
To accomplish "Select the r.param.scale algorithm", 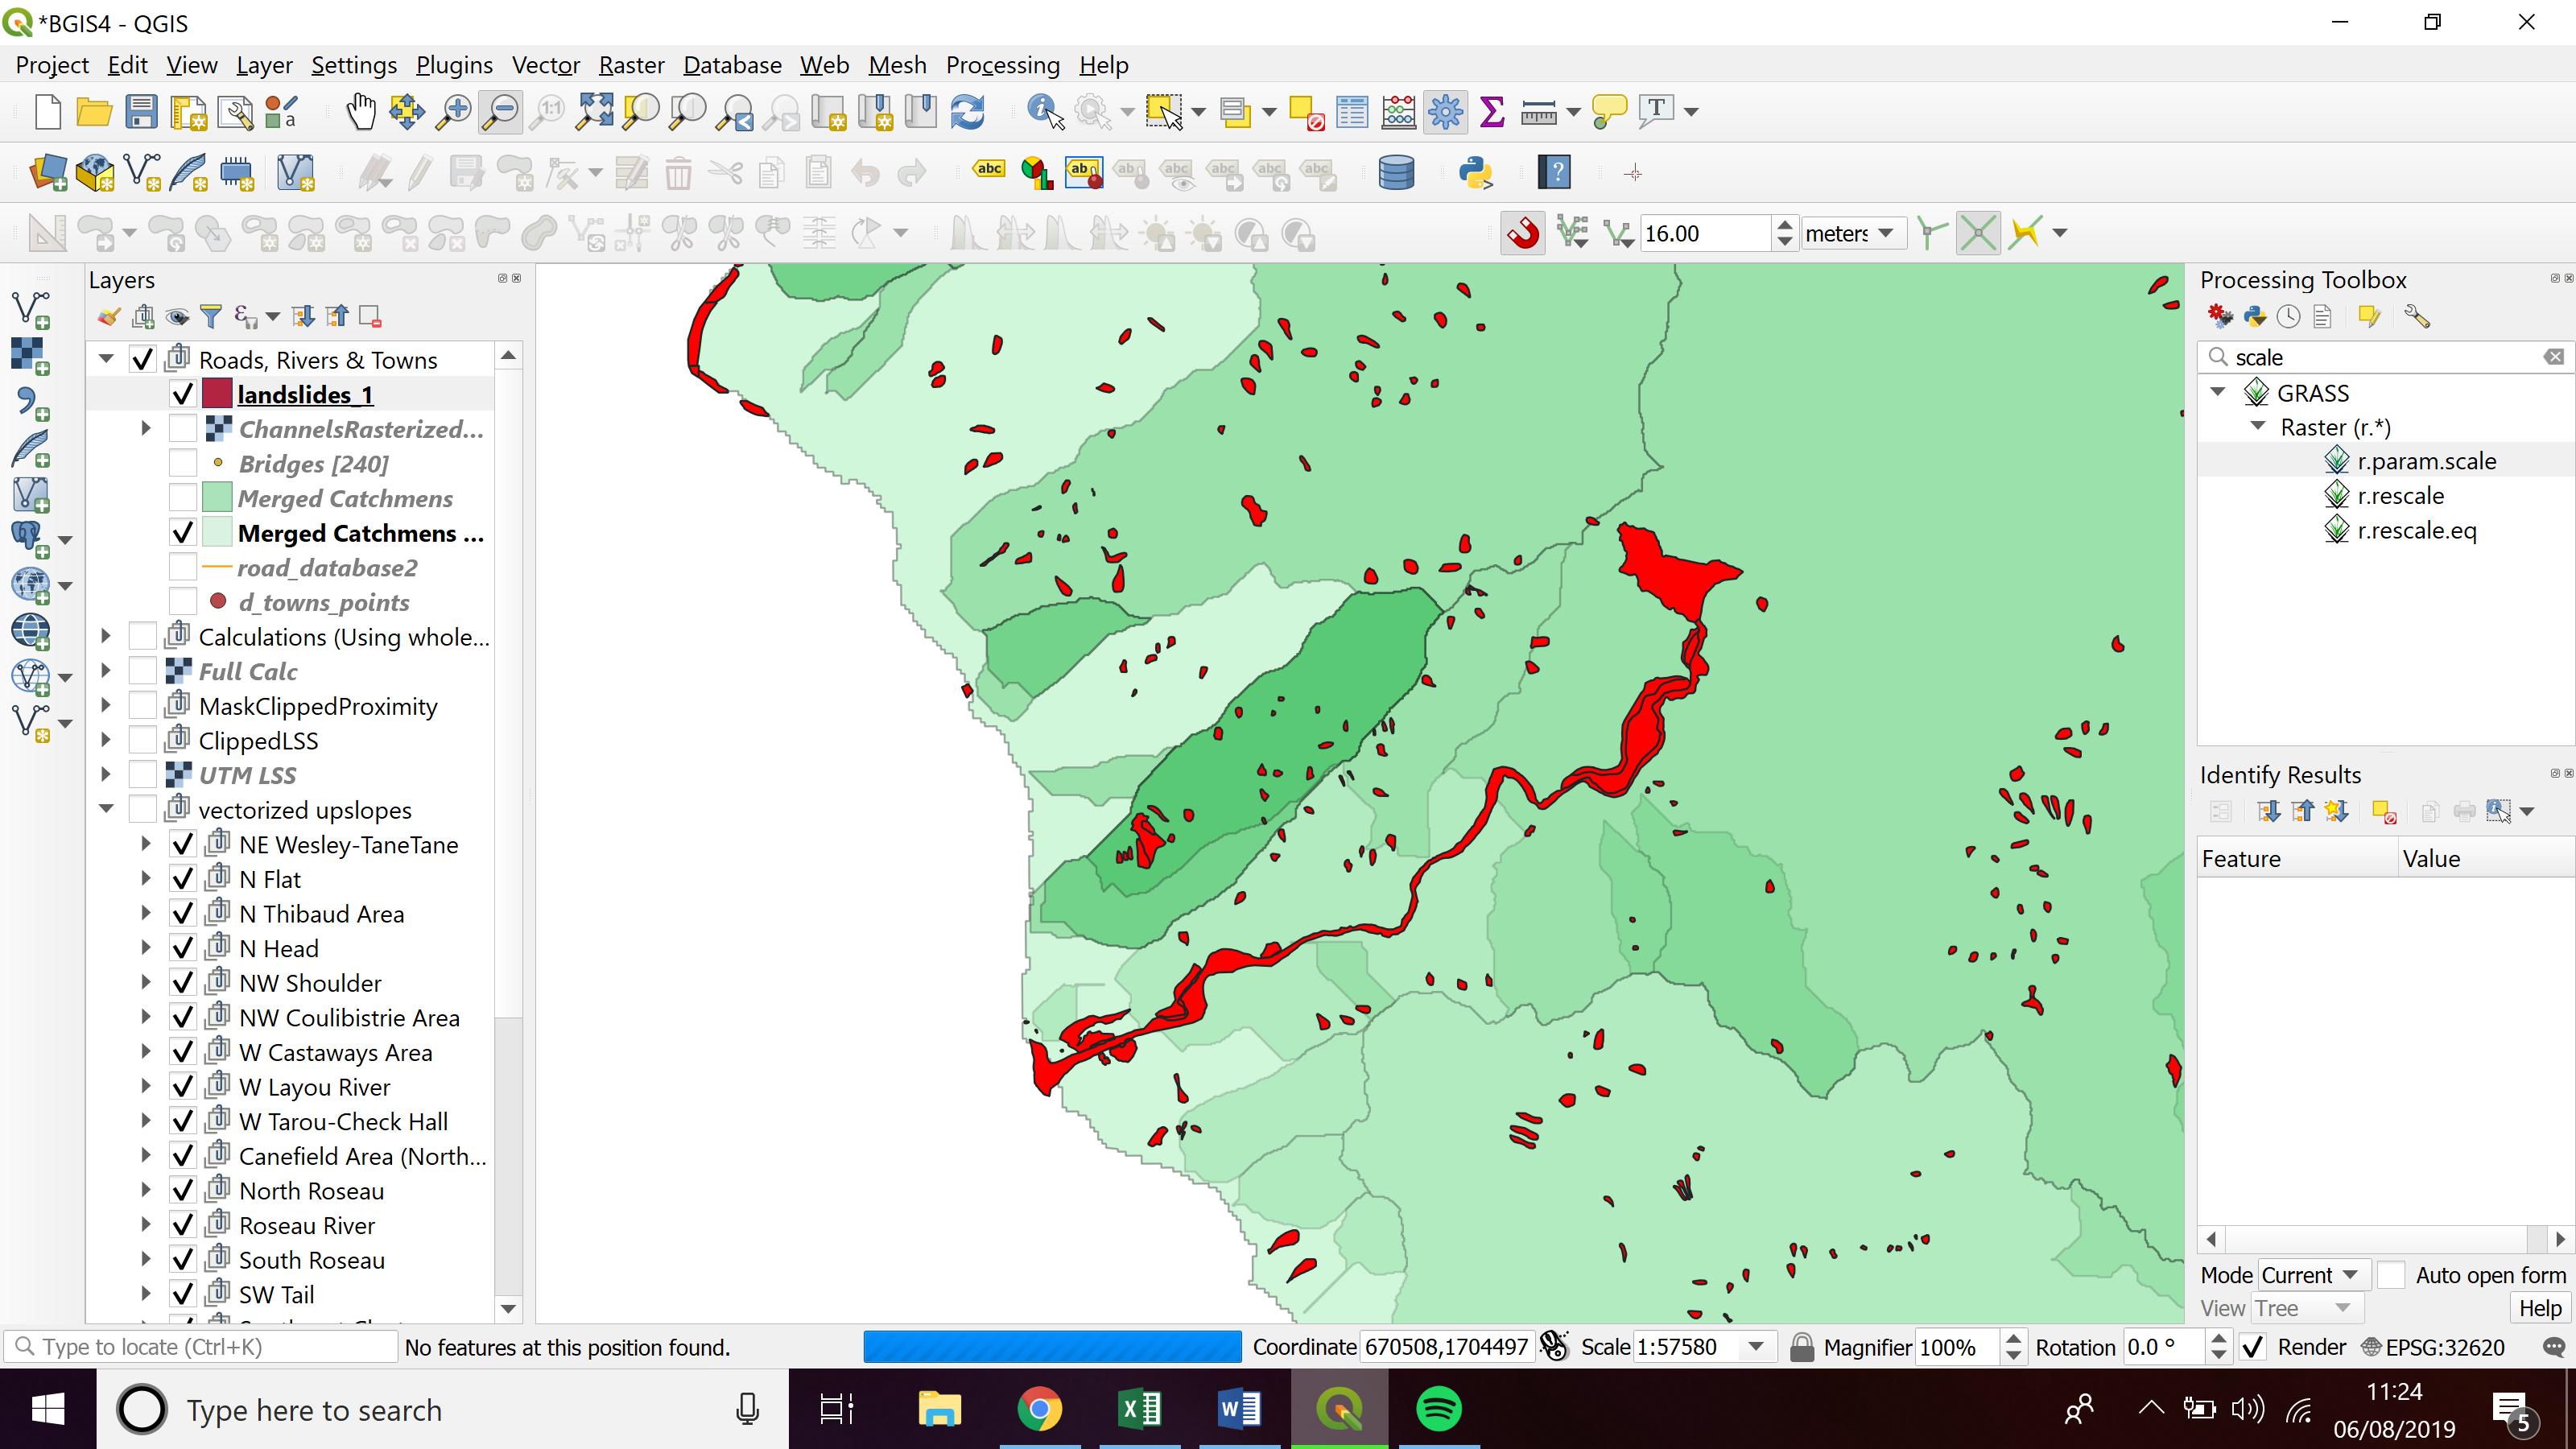I will pos(2426,461).
